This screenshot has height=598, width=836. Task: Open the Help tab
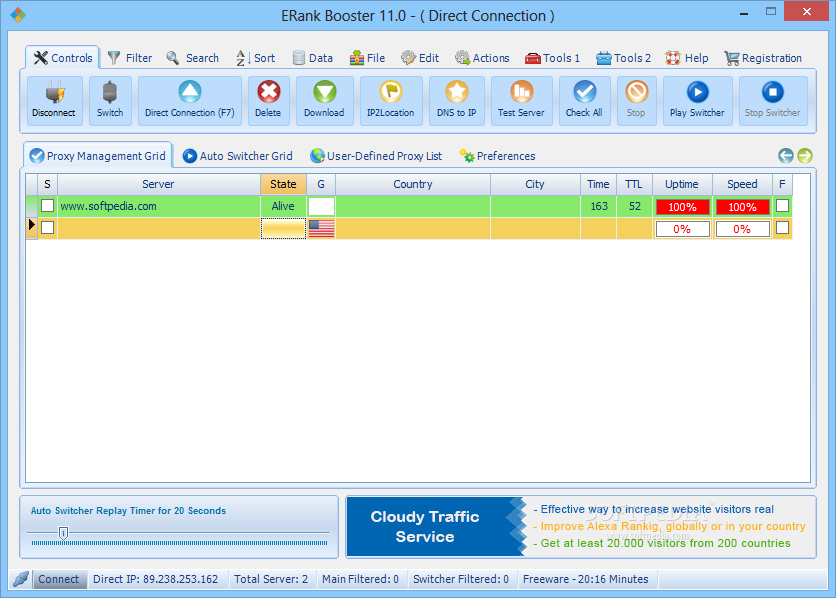click(687, 58)
